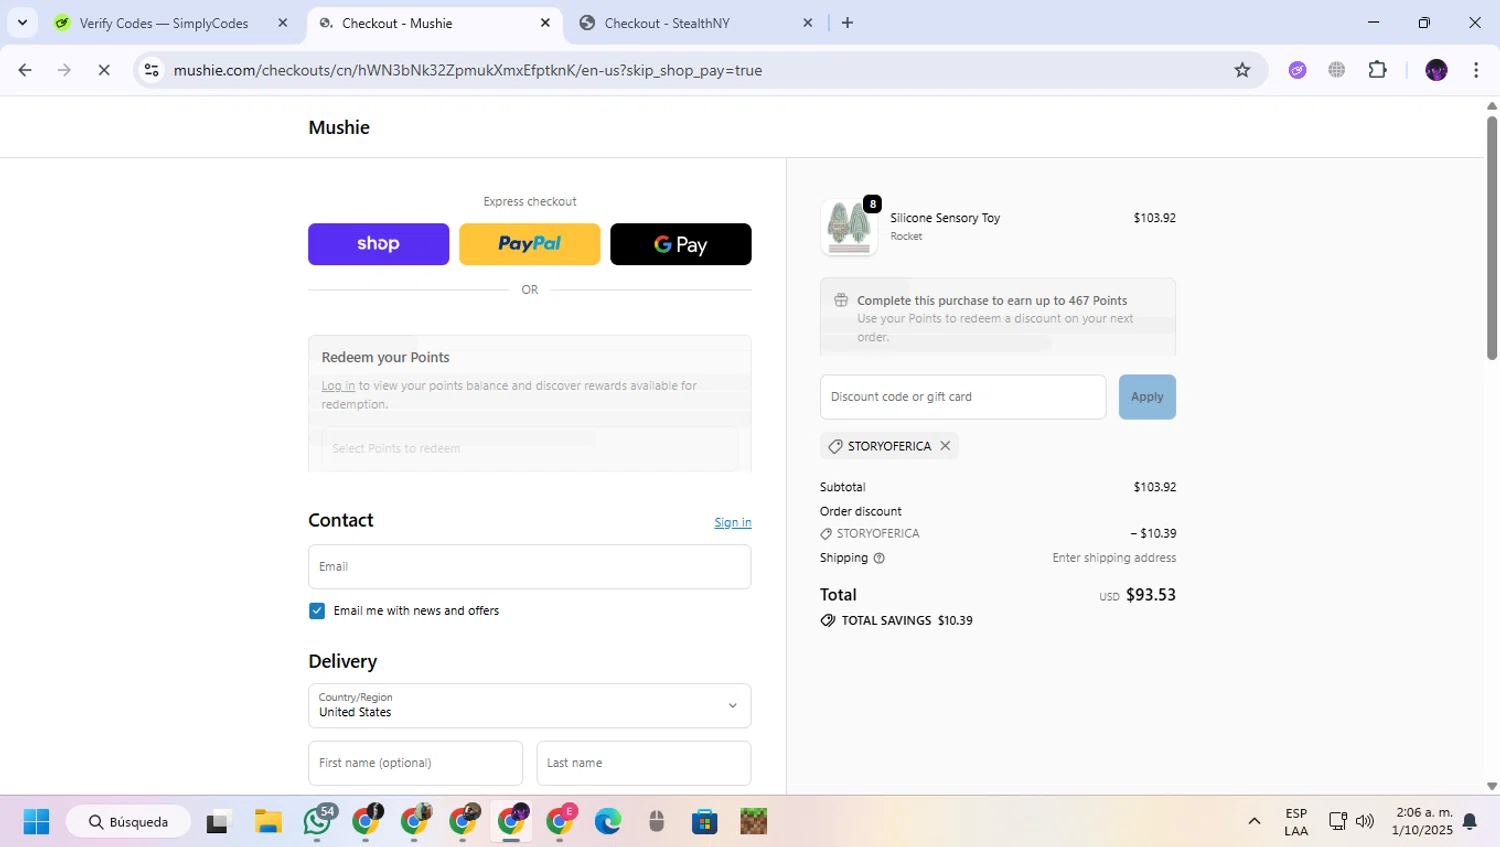Click shipping info question mark icon

(879, 558)
